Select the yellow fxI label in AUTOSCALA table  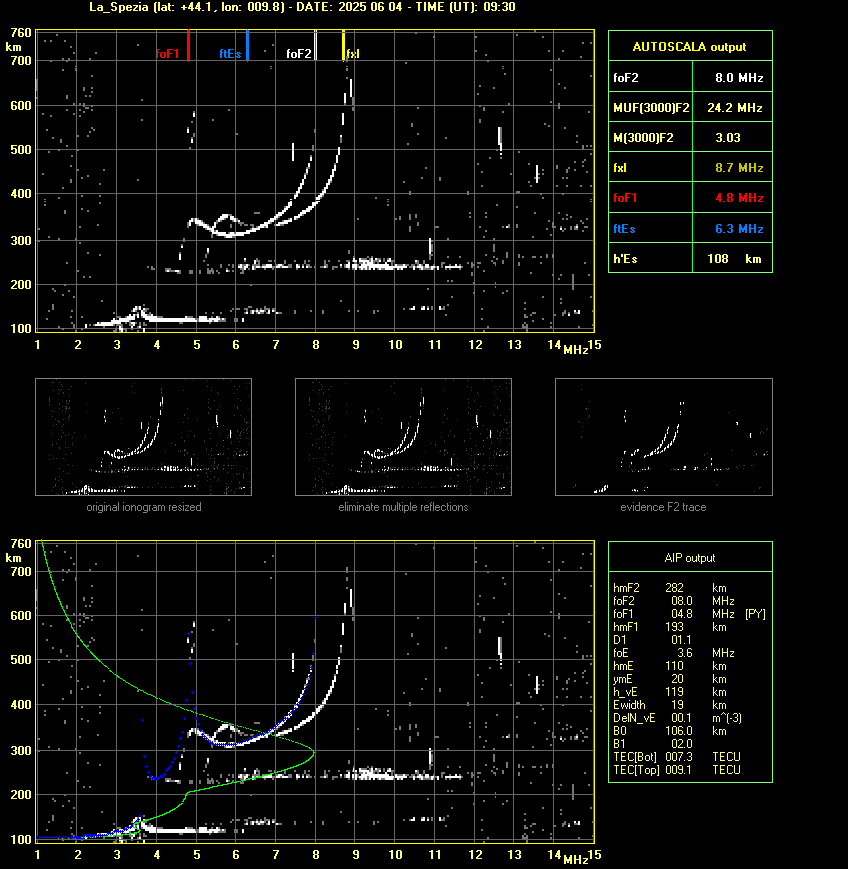pyautogui.click(x=620, y=168)
